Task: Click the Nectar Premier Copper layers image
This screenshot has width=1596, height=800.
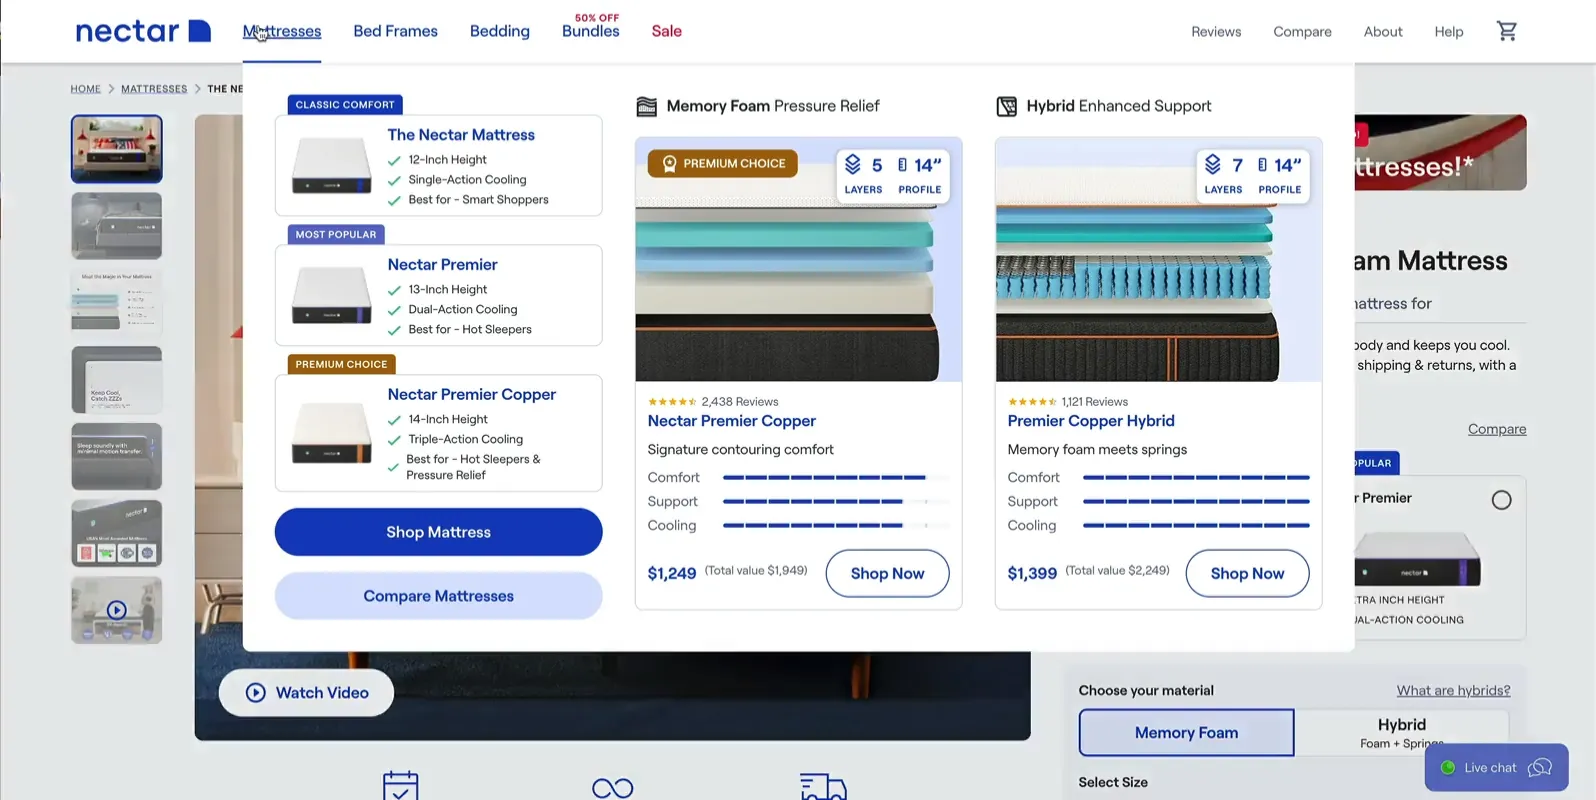Action: pyautogui.click(x=798, y=259)
